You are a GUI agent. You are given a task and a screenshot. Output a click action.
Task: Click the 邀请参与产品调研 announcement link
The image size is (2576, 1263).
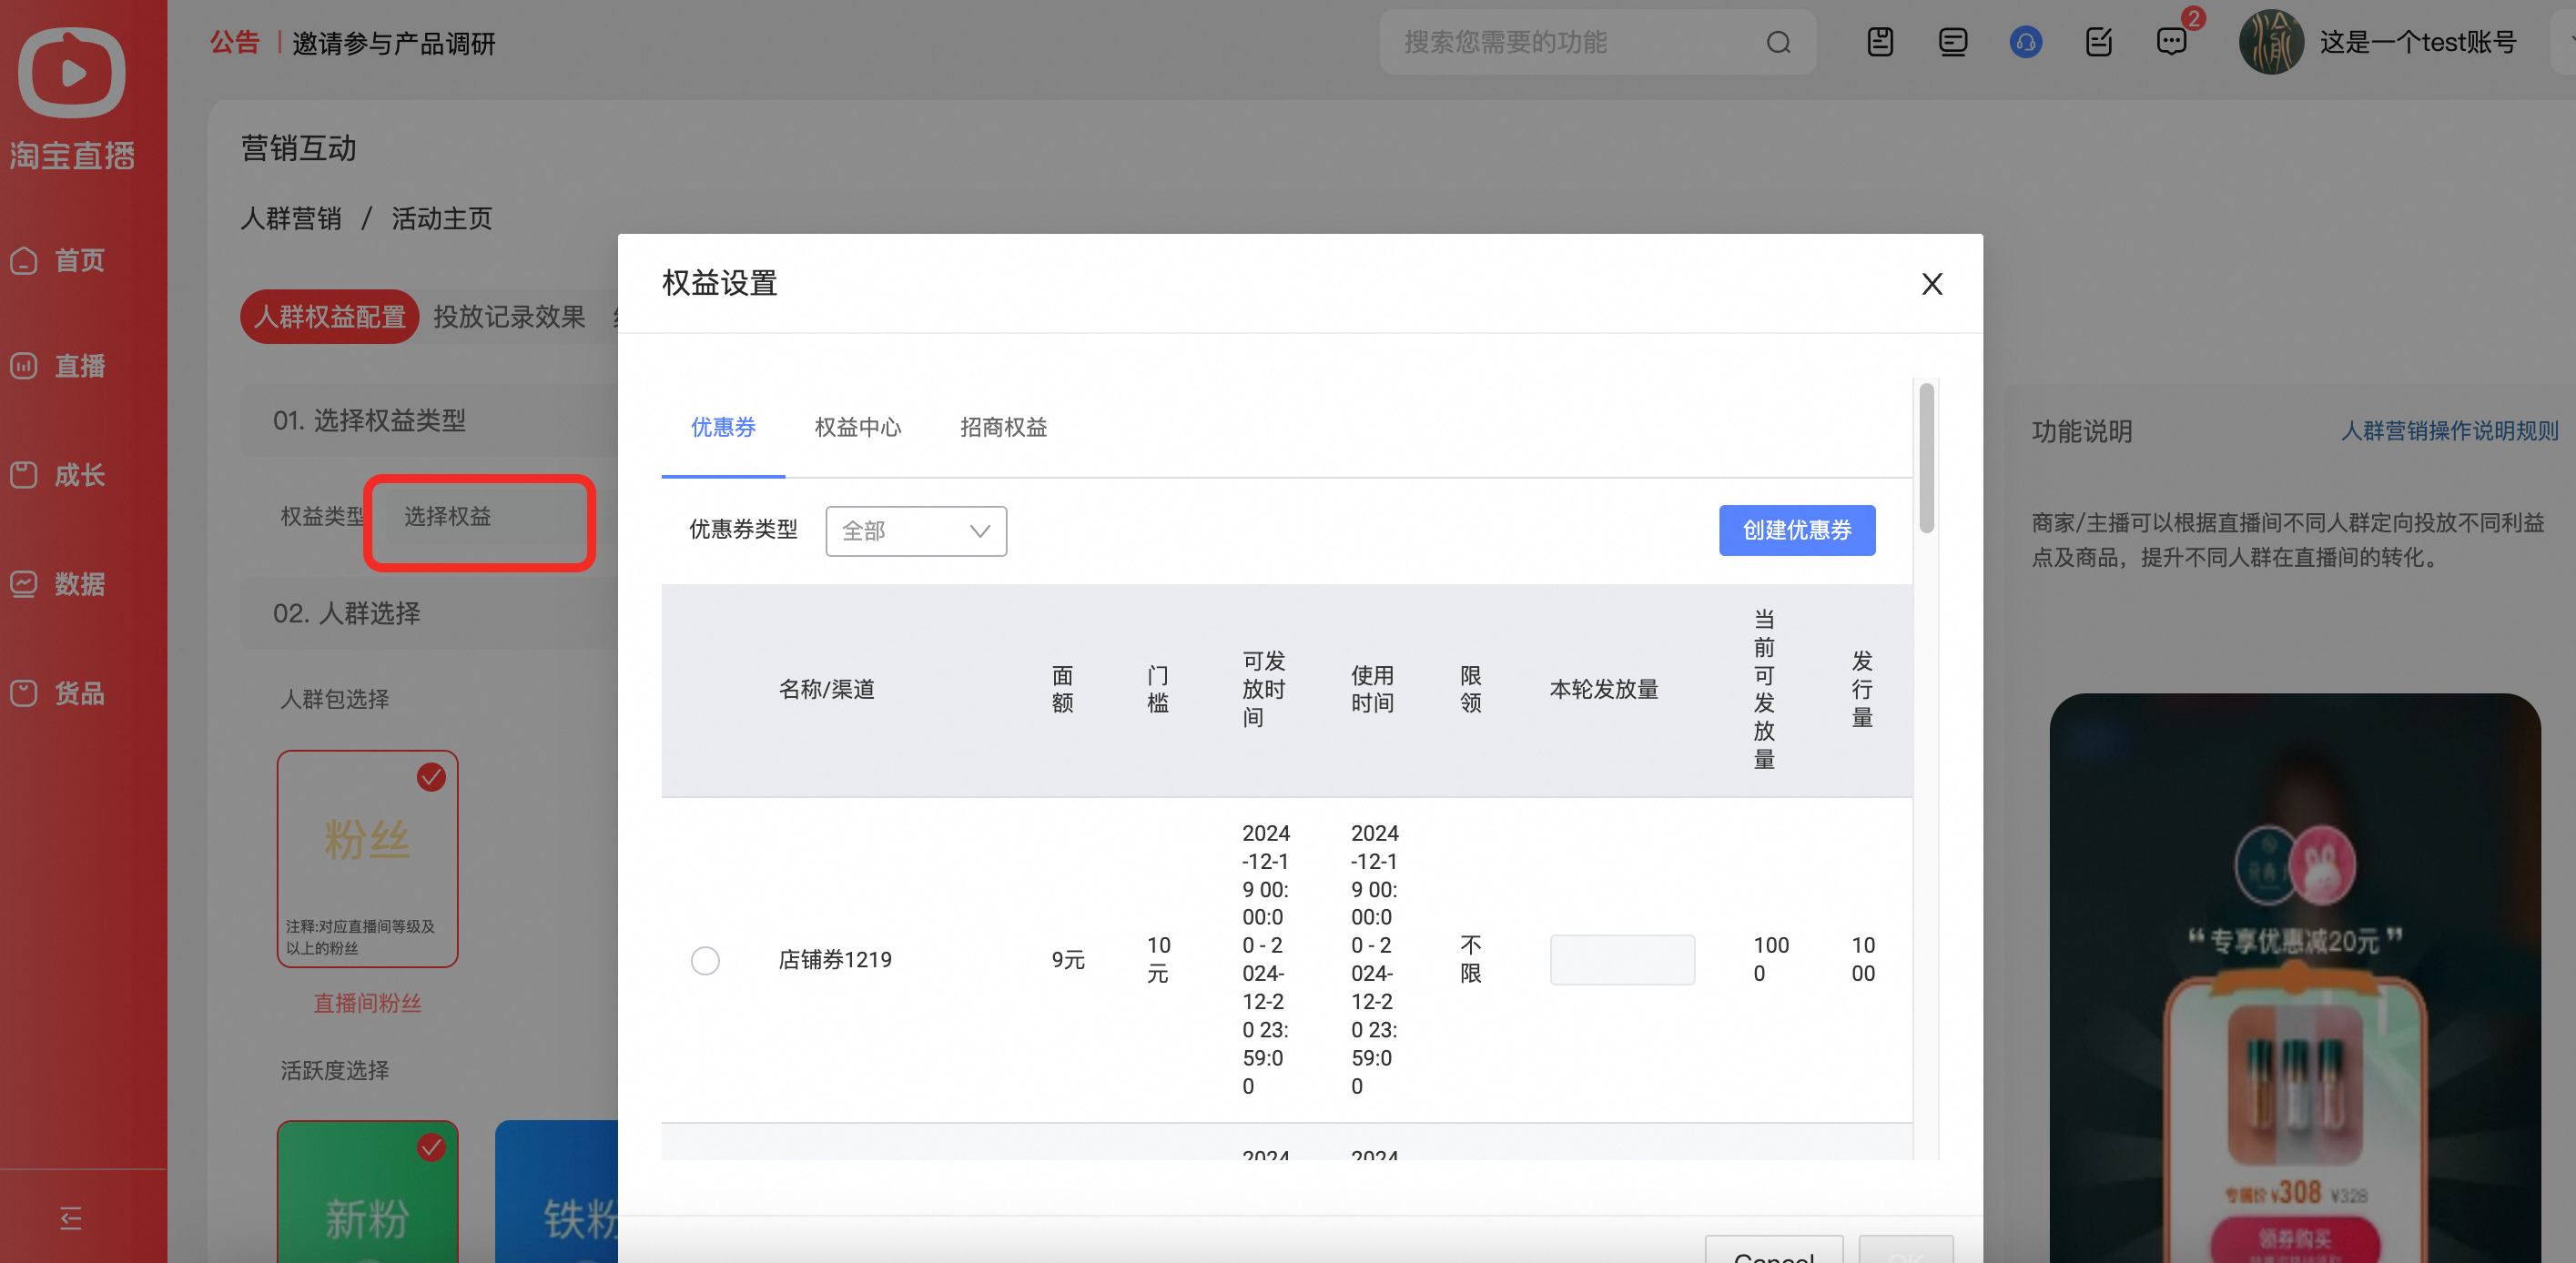coord(394,43)
